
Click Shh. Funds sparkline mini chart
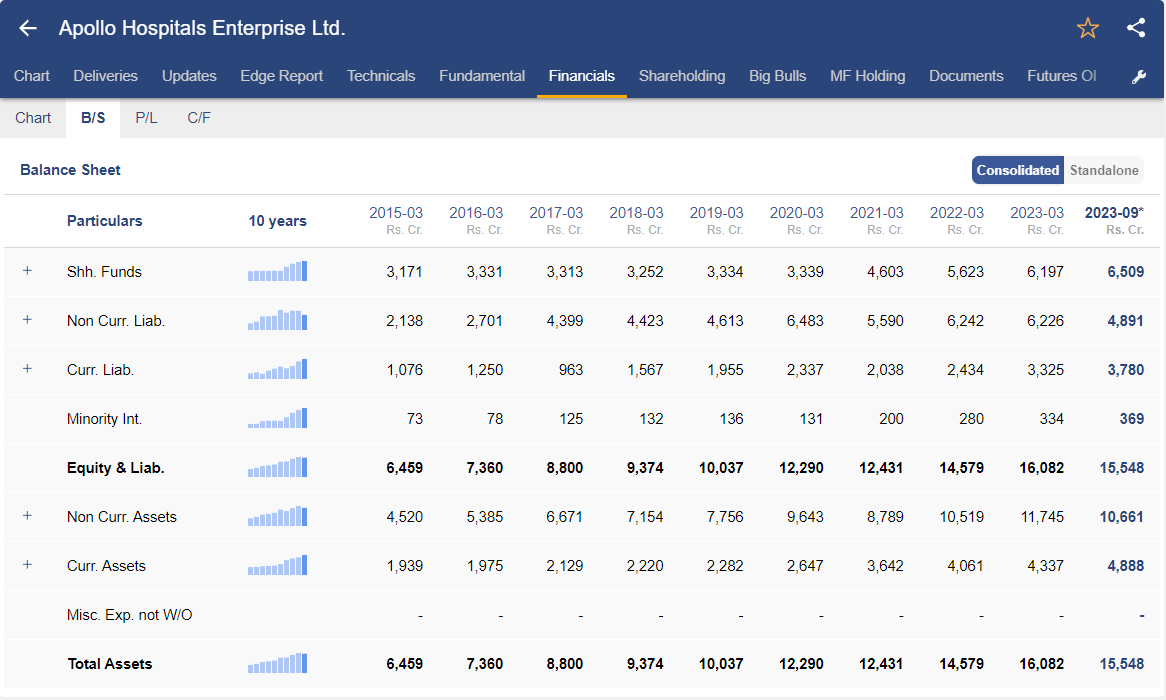[277, 272]
